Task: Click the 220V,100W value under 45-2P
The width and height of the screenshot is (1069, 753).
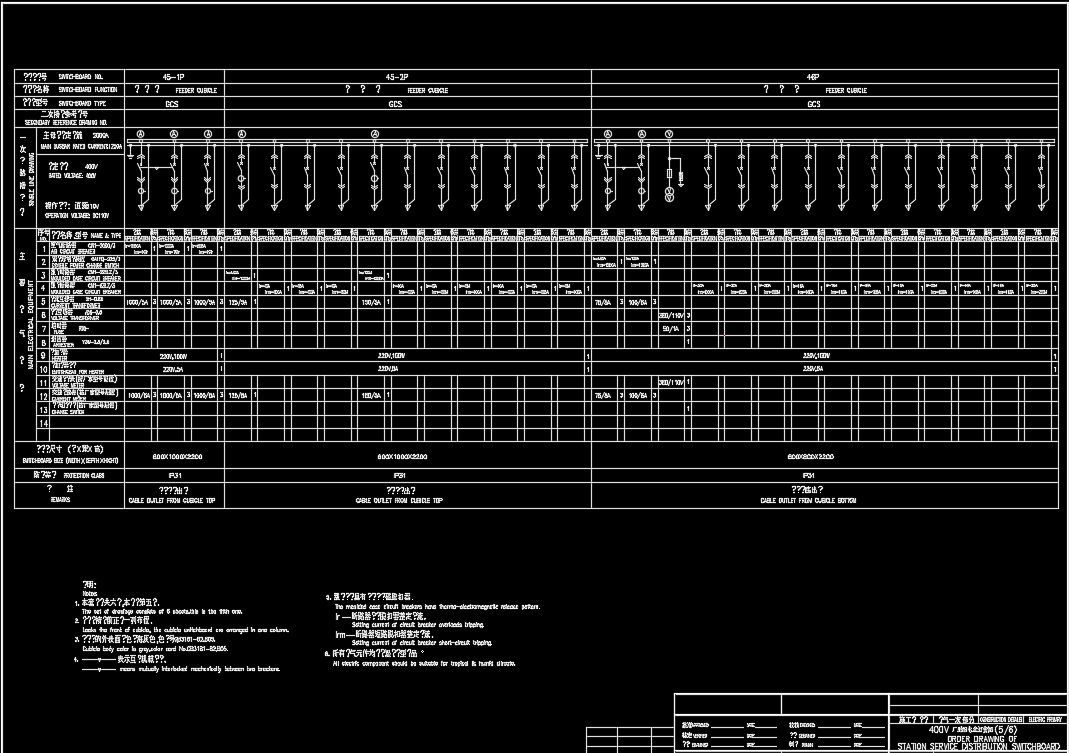Action: (x=391, y=356)
